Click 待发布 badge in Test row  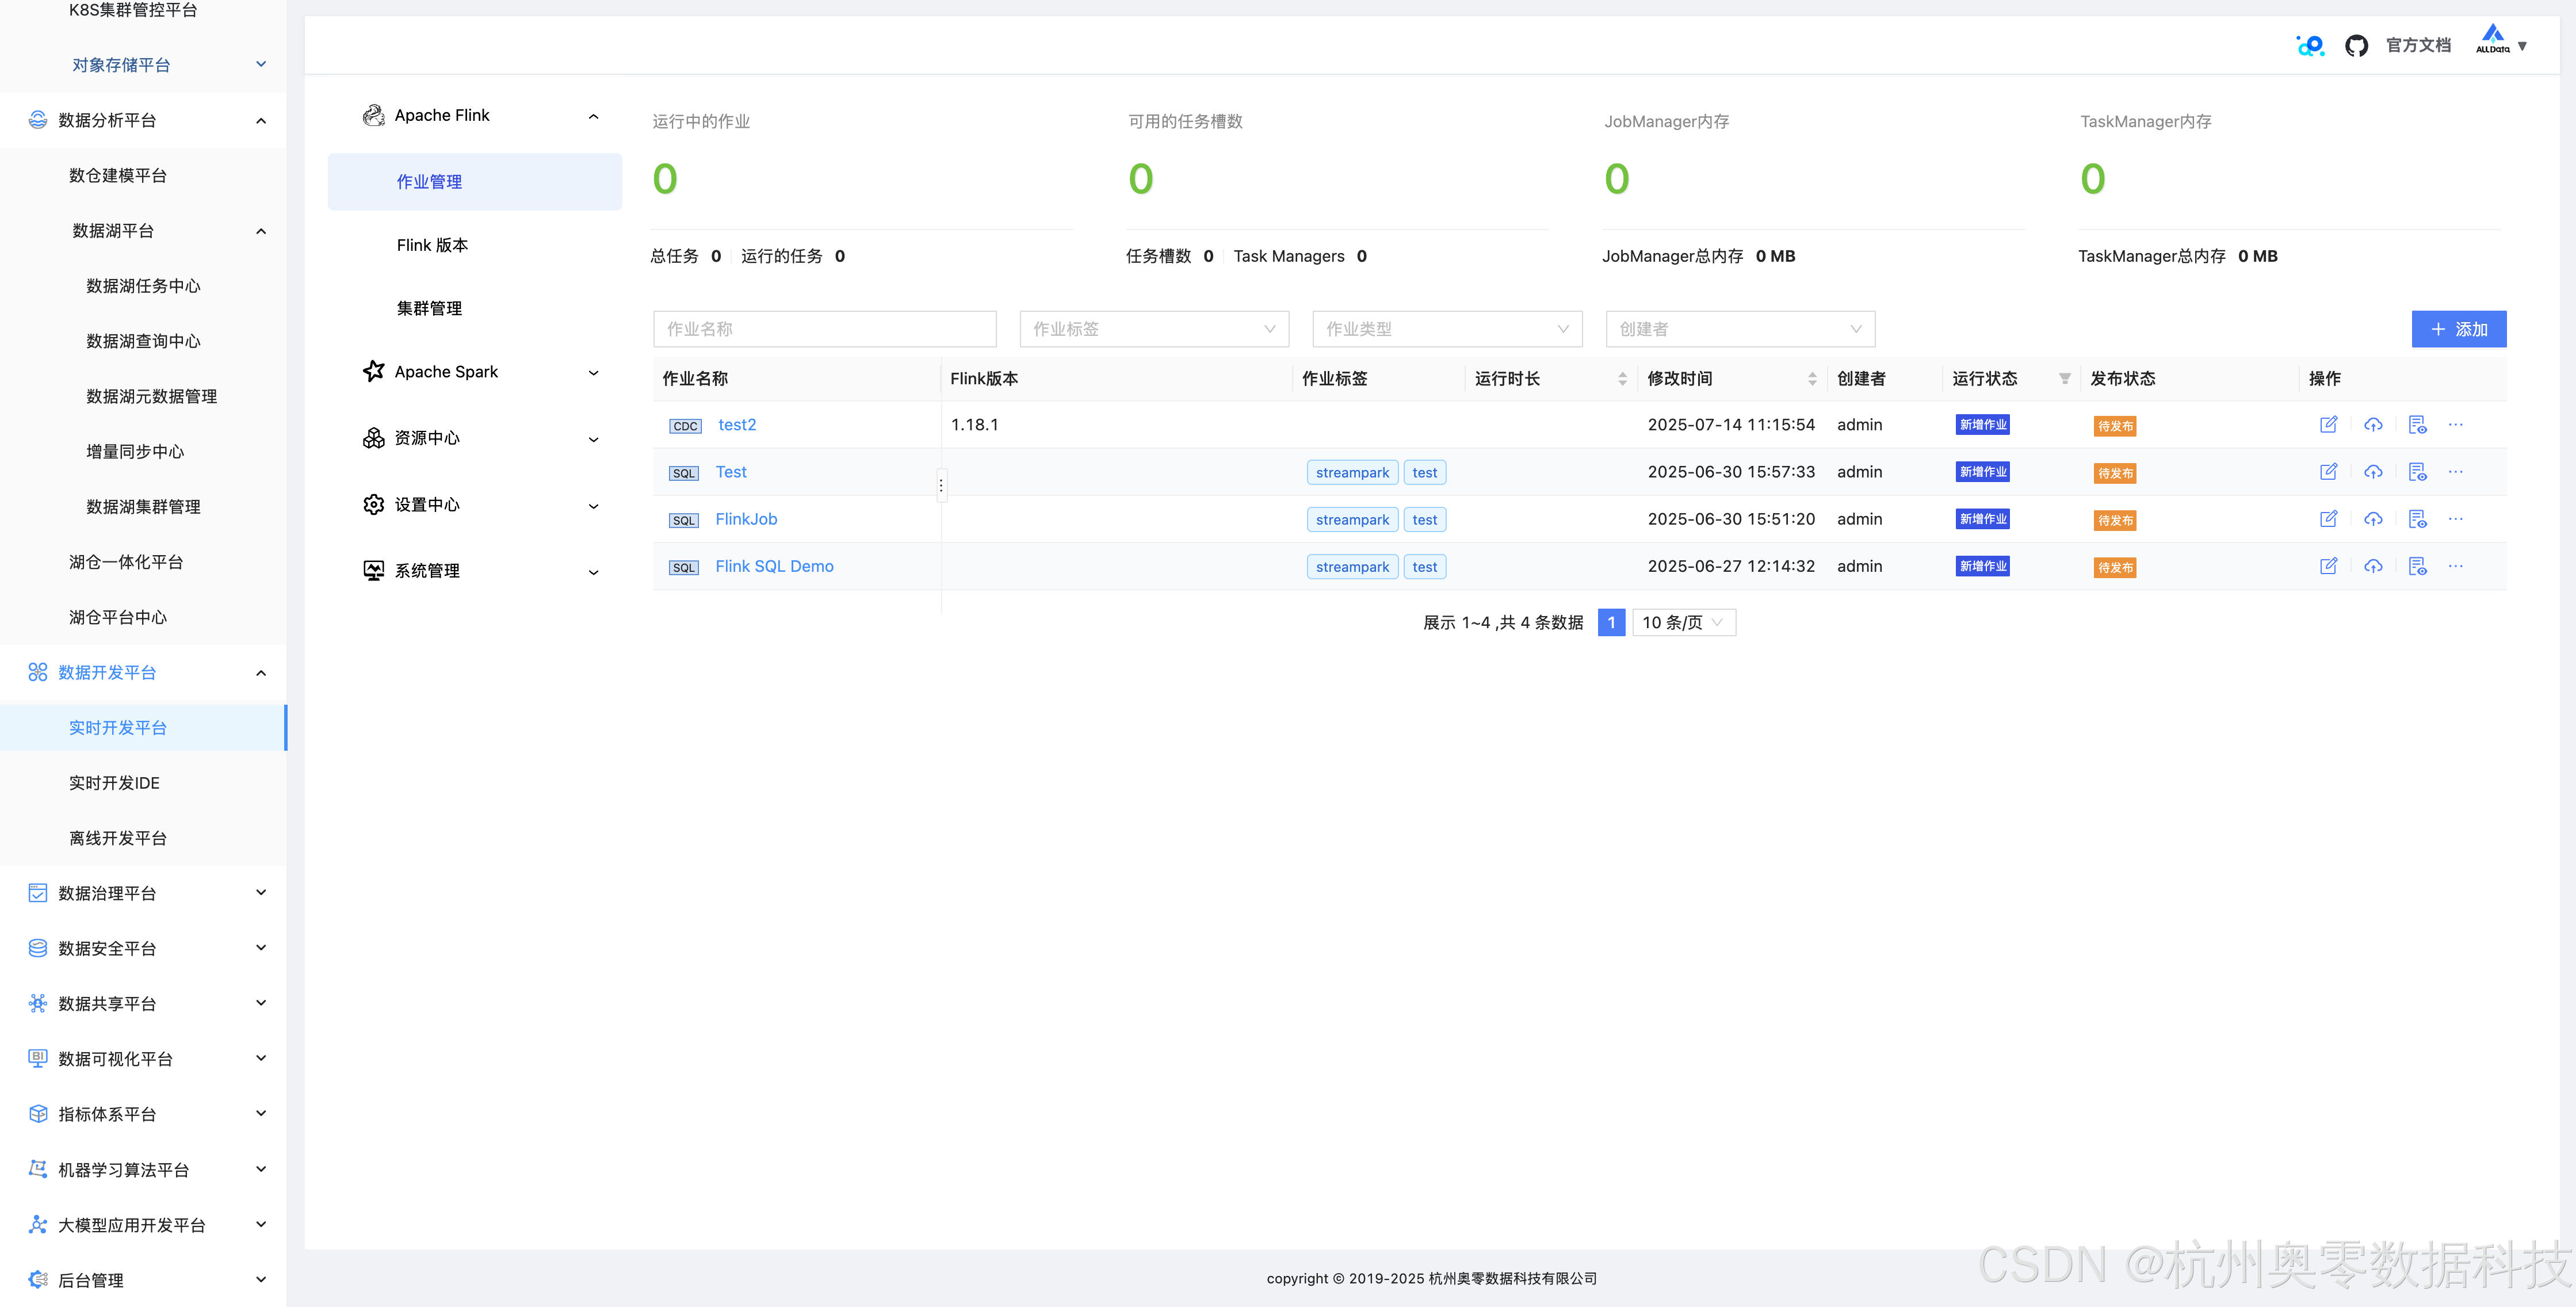coord(2115,473)
